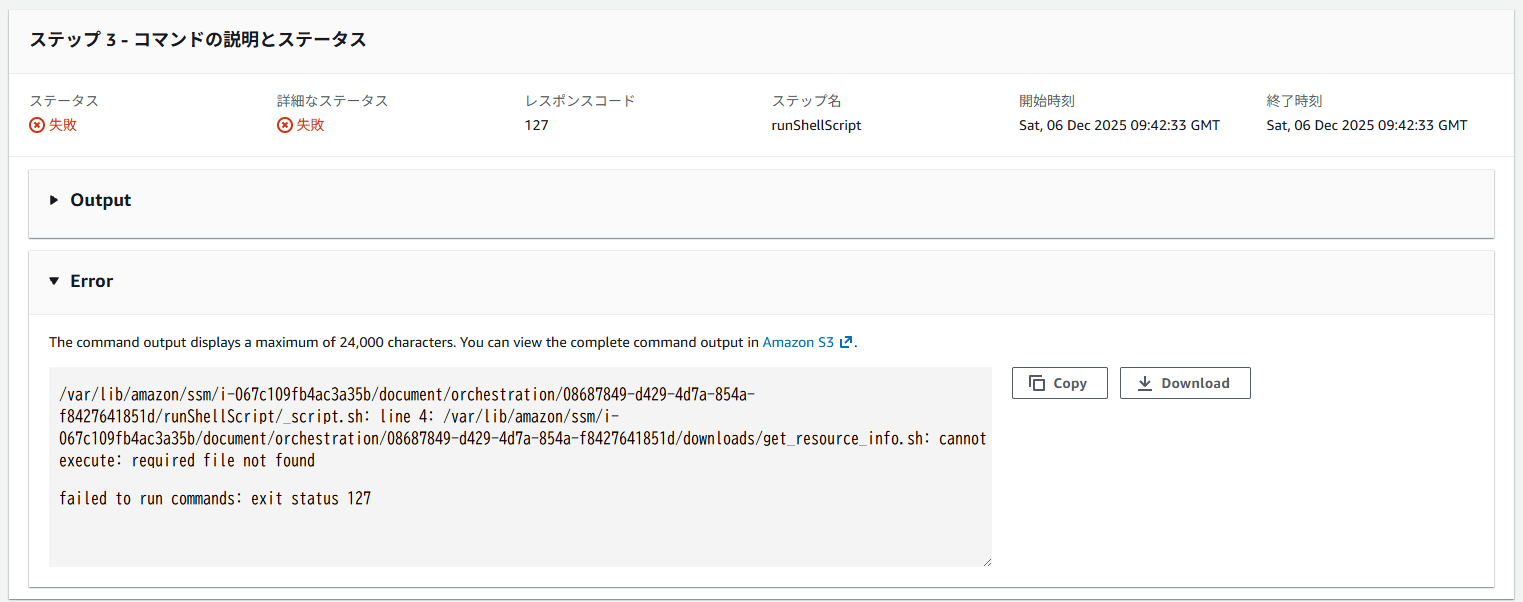Image resolution: width=1523 pixels, height=602 pixels.
Task: Click the ステップ 3 heading title
Action: click(x=198, y=40)
